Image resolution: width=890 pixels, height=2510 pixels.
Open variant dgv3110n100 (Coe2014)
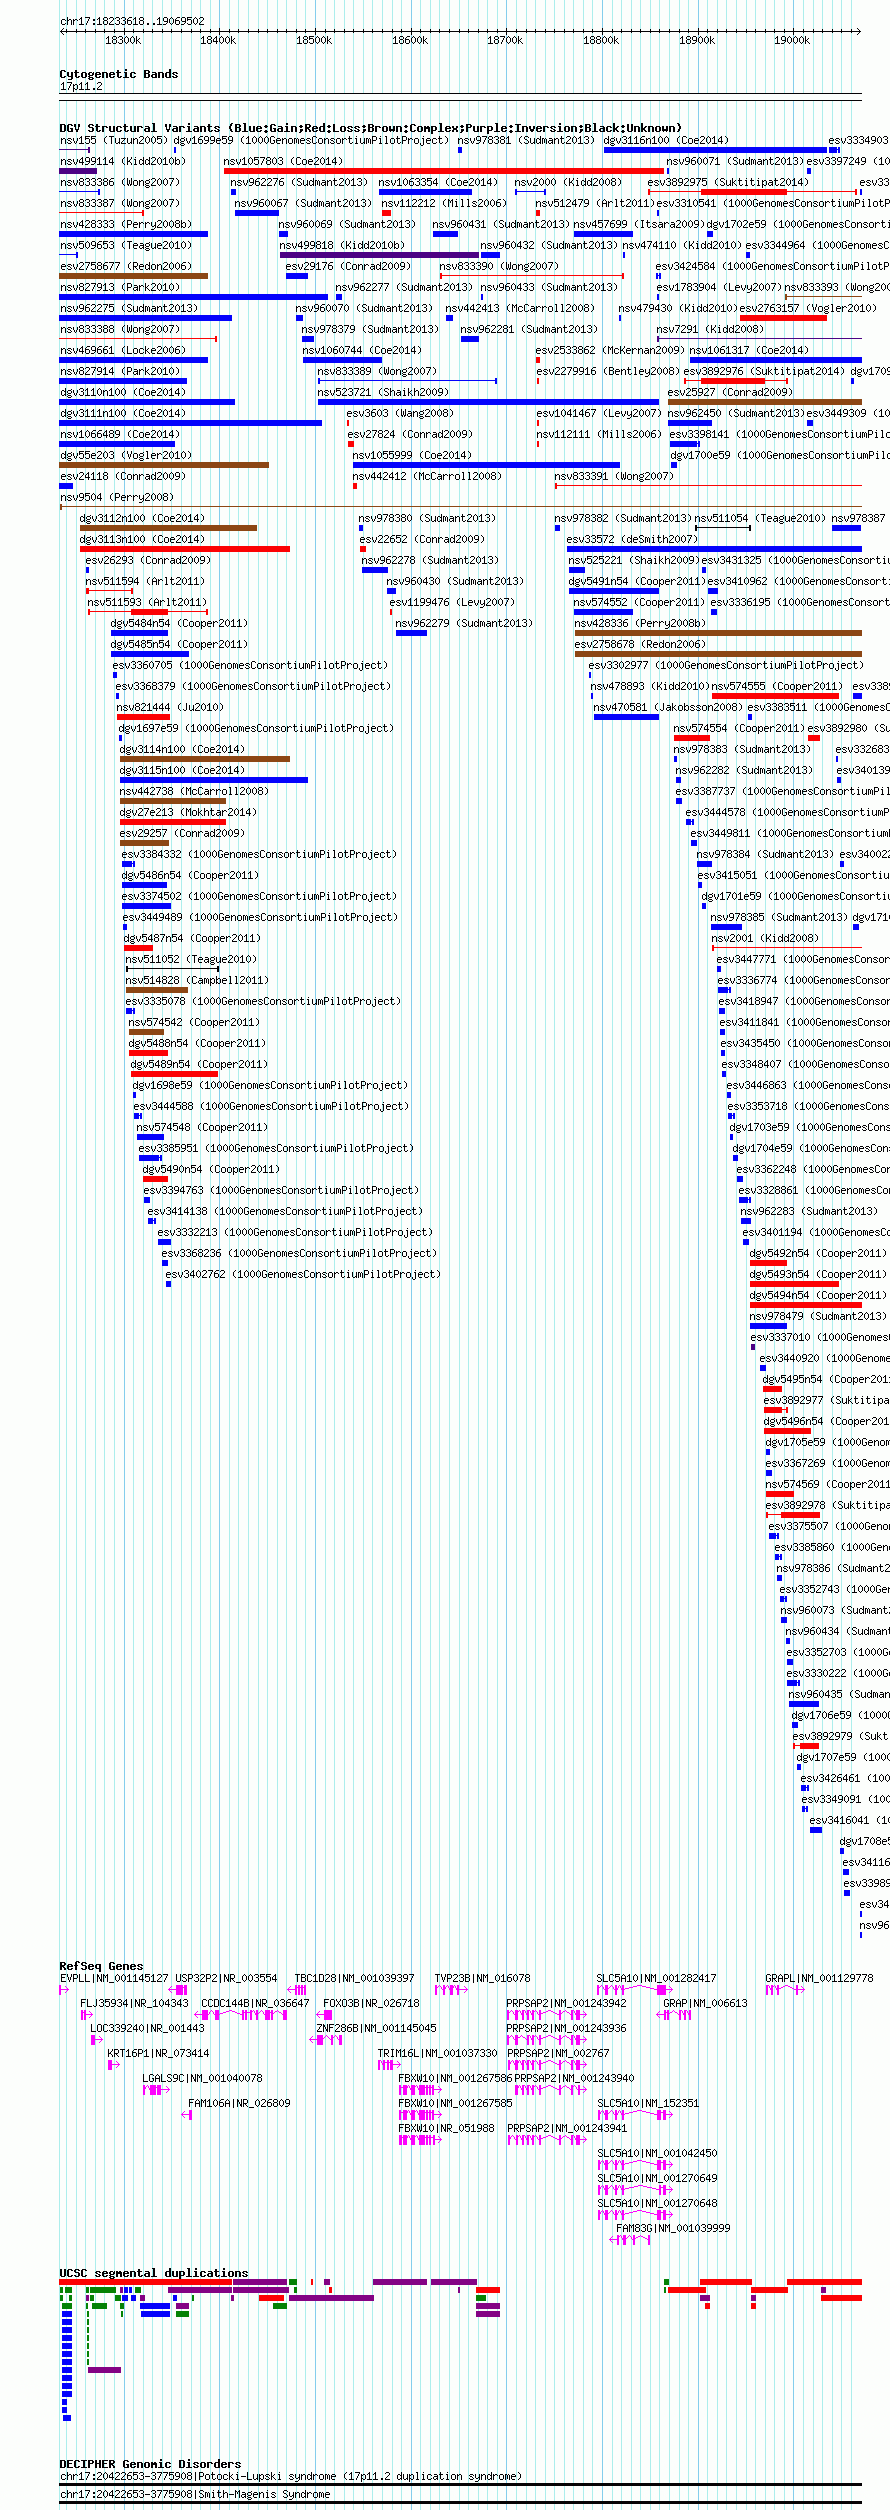click(123, 393)
